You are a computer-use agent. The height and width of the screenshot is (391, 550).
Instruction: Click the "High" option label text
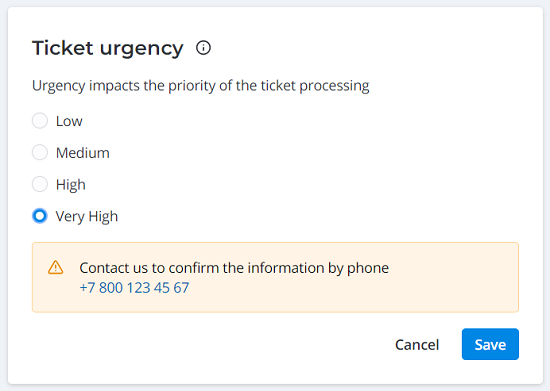71,185
